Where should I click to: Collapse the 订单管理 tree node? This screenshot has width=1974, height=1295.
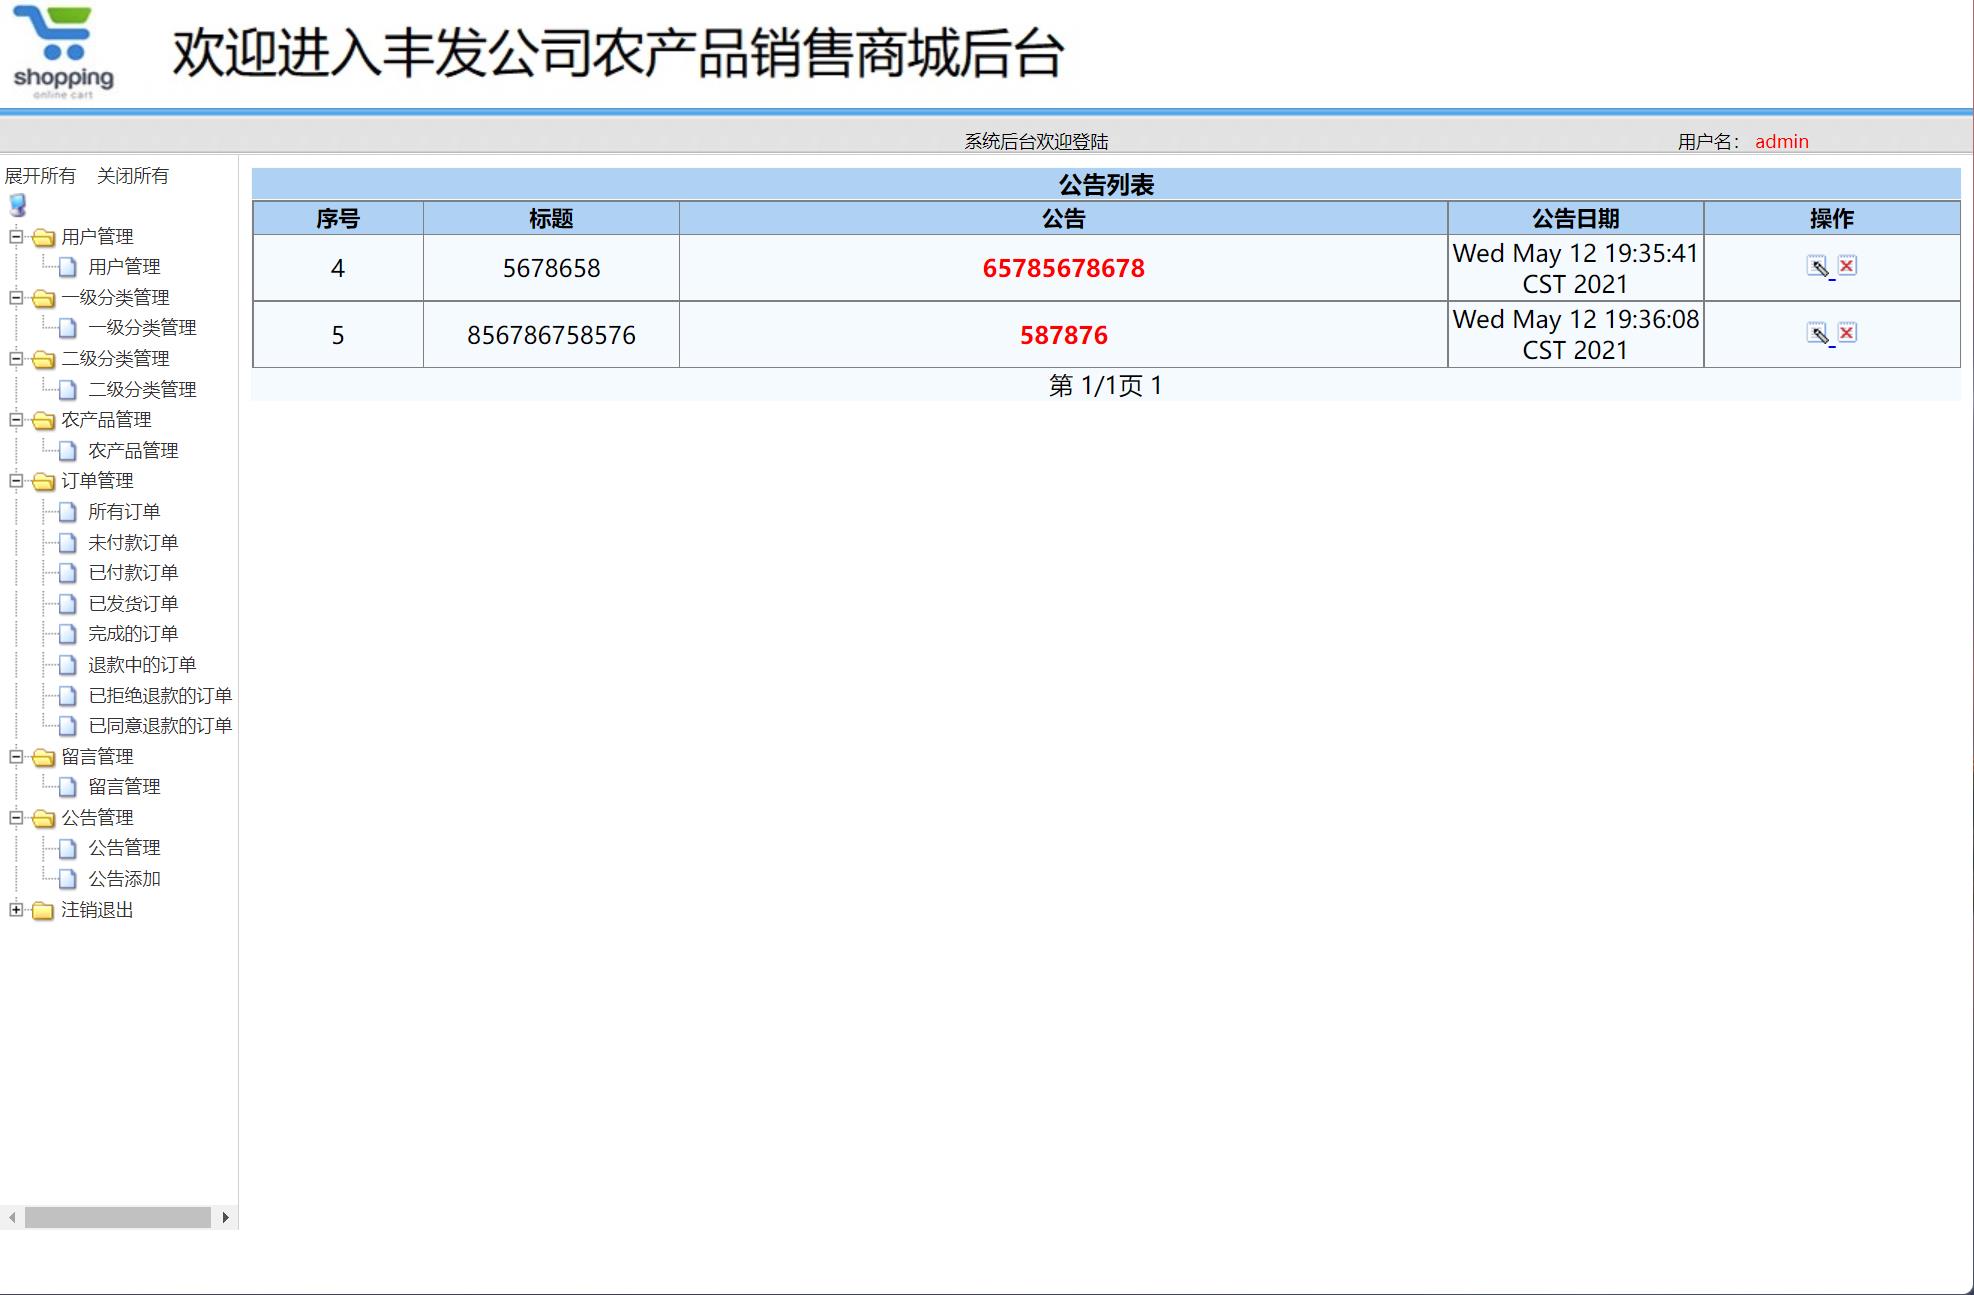tap(14, 481)
